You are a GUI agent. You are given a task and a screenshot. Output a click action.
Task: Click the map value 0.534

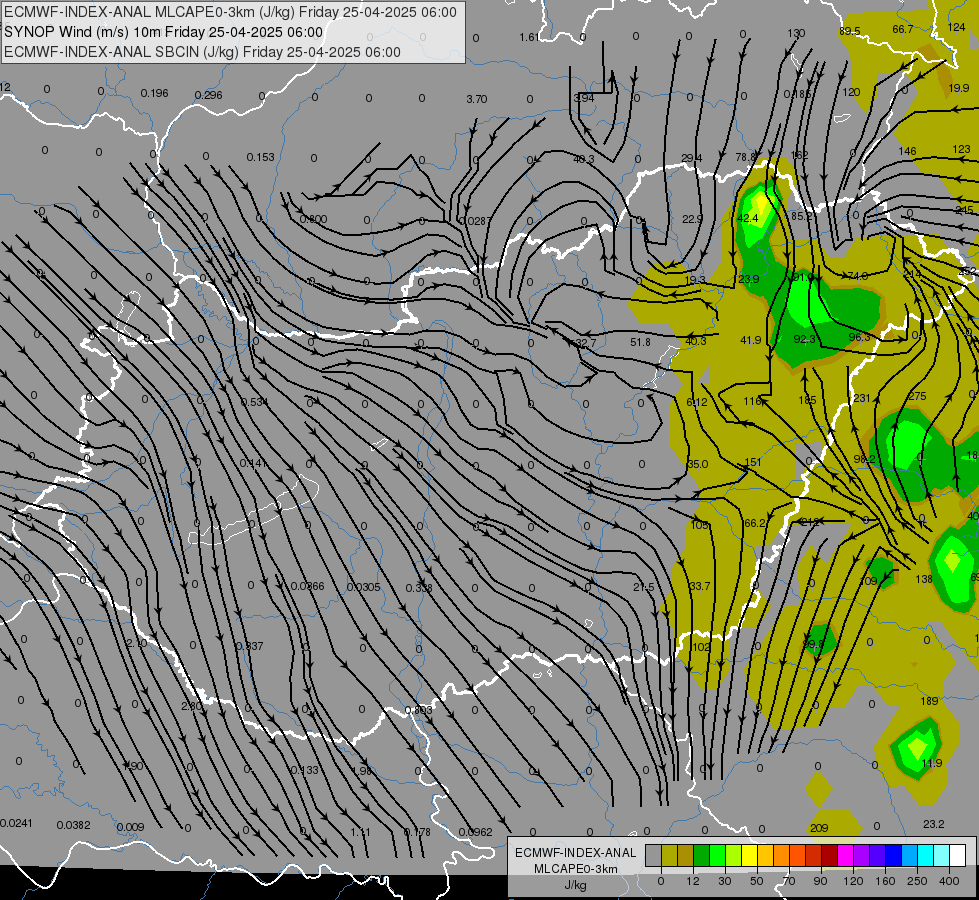tap(254, 402)
